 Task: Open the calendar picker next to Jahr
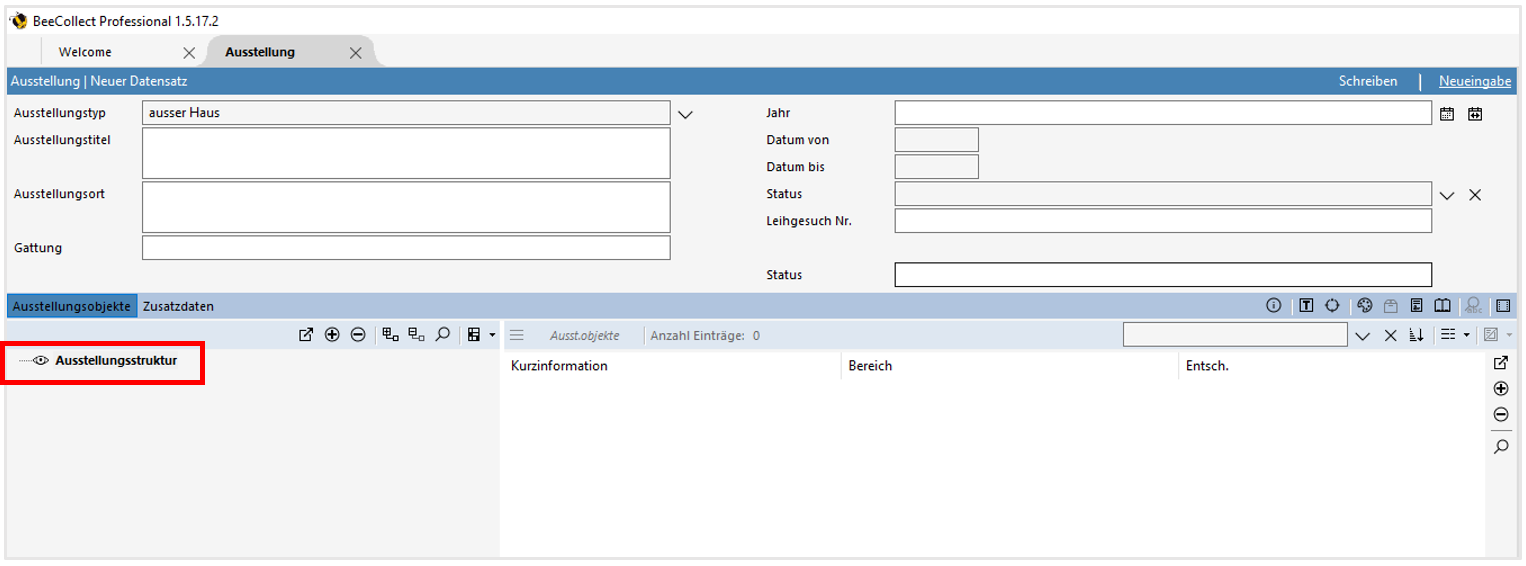click(x=1446, y=114)
